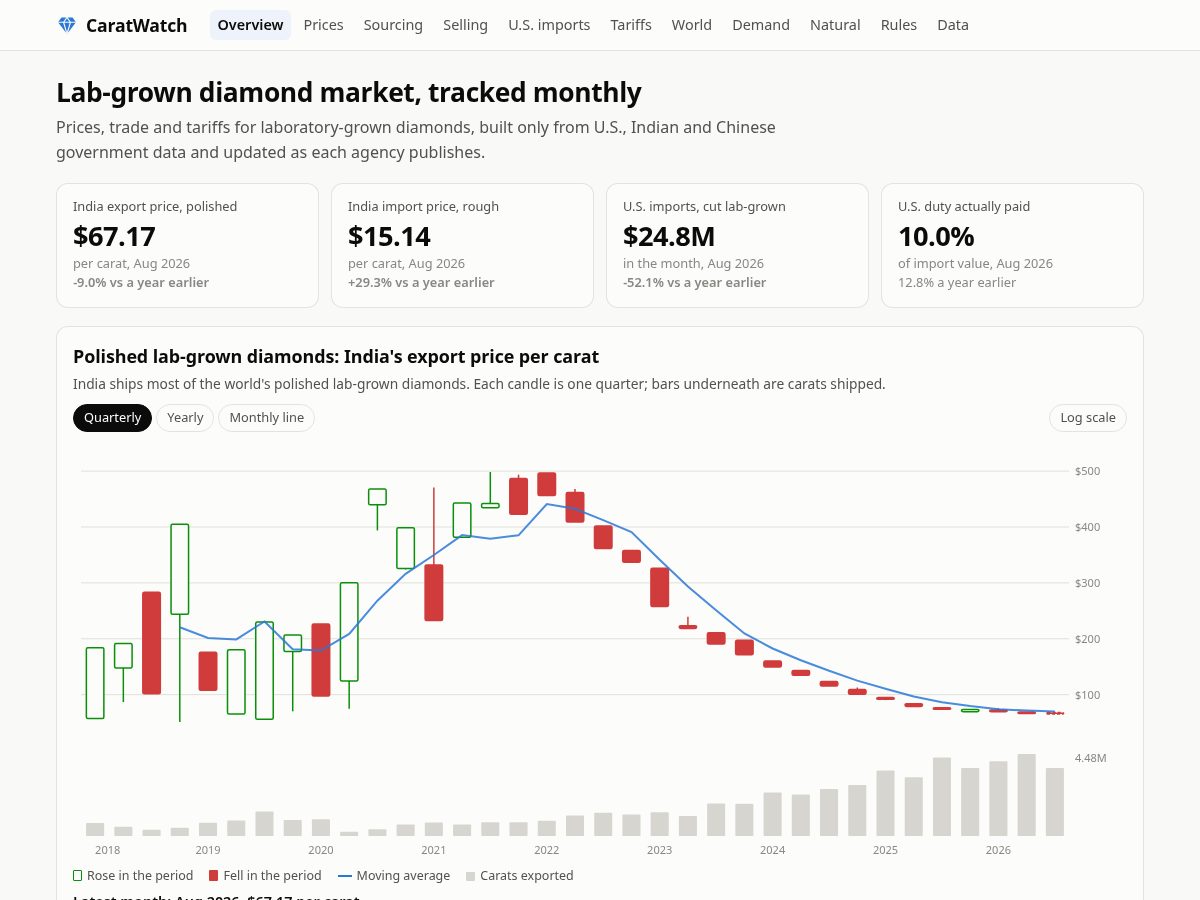Image resolution: width=1200 pixels, height=900 pixels.
Task: Click the $67.17 price value
Action: [x=114, y=236]
